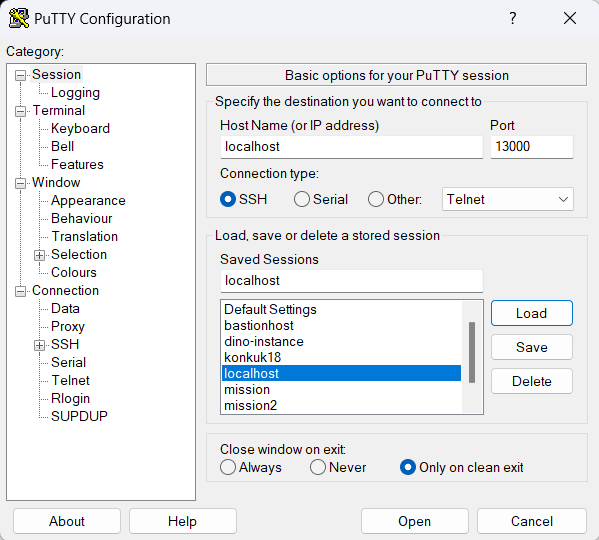Click the Saved Sessions name field
599x540 pixels.
tap(351, 281)
